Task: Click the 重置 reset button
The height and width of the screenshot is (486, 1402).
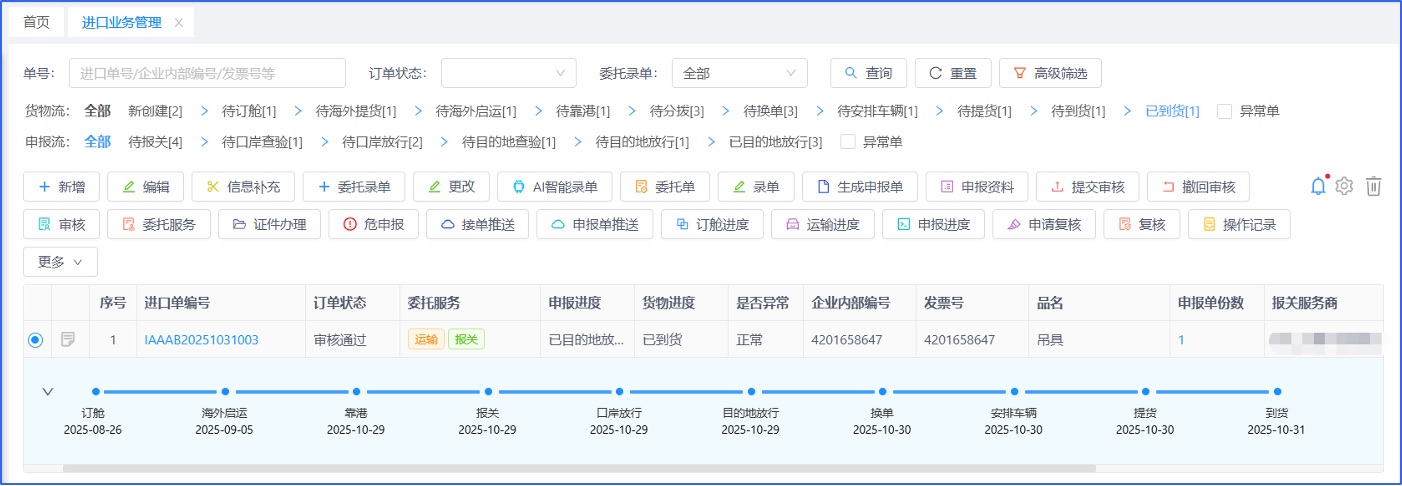Action: point(953,73)
